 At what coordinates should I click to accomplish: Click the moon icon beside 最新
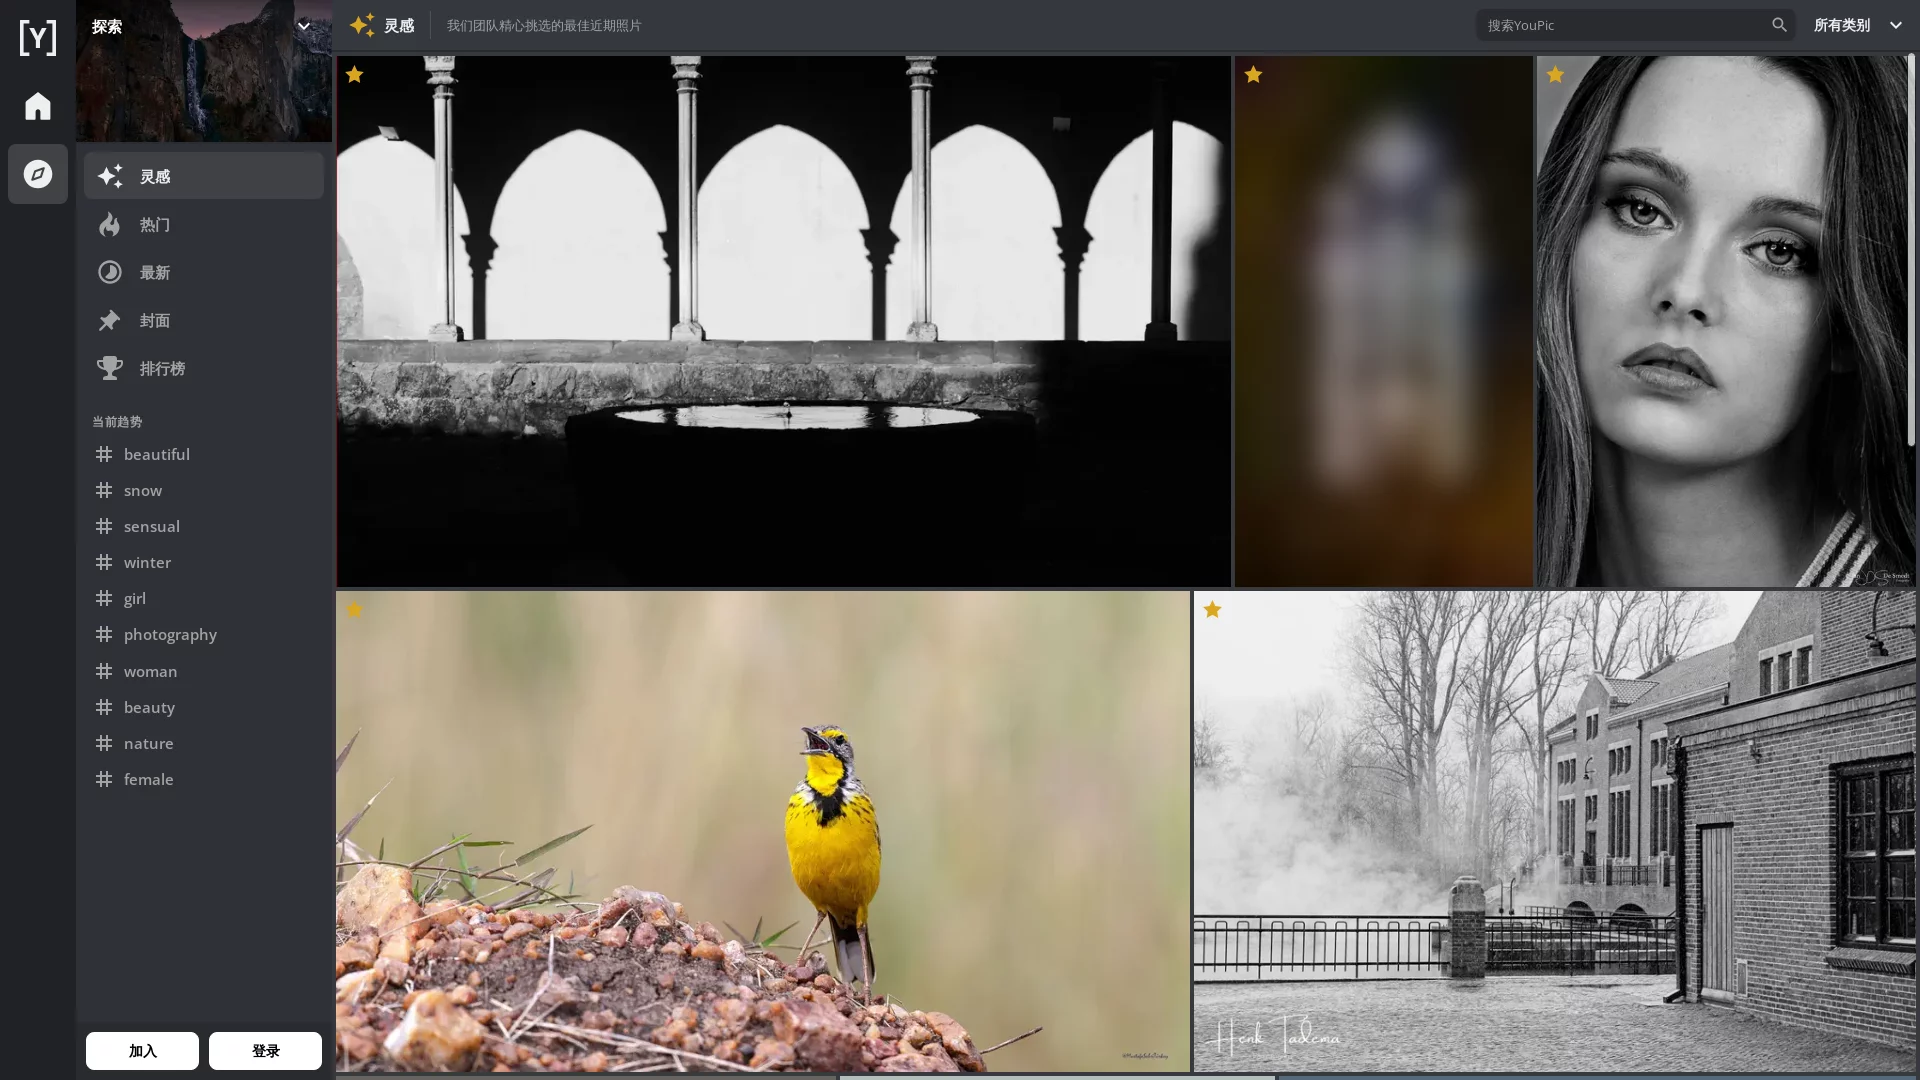coord(110,273)
